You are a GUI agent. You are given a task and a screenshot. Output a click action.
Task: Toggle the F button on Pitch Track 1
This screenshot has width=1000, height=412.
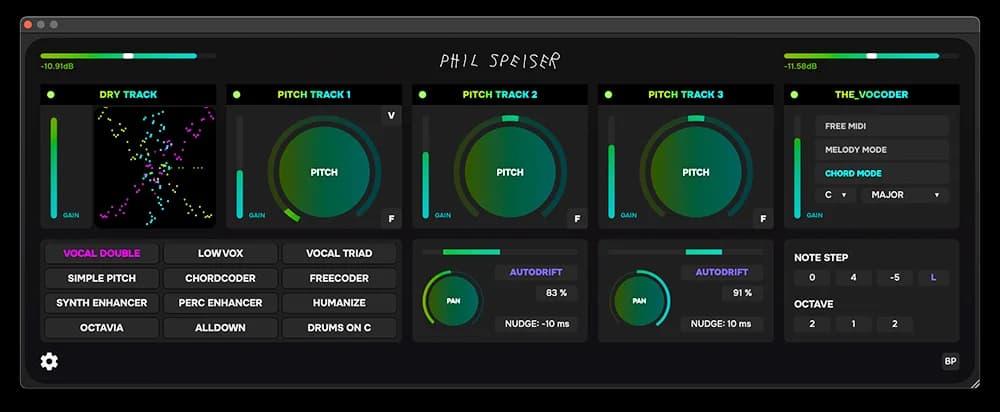(391, 219)
